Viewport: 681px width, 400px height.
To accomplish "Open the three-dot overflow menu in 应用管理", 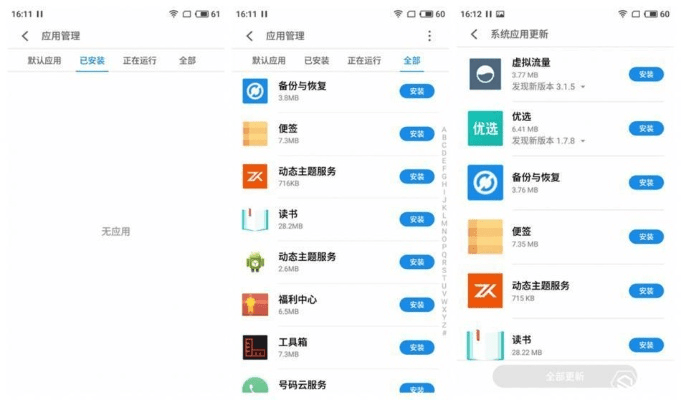I will pos(430,36).
